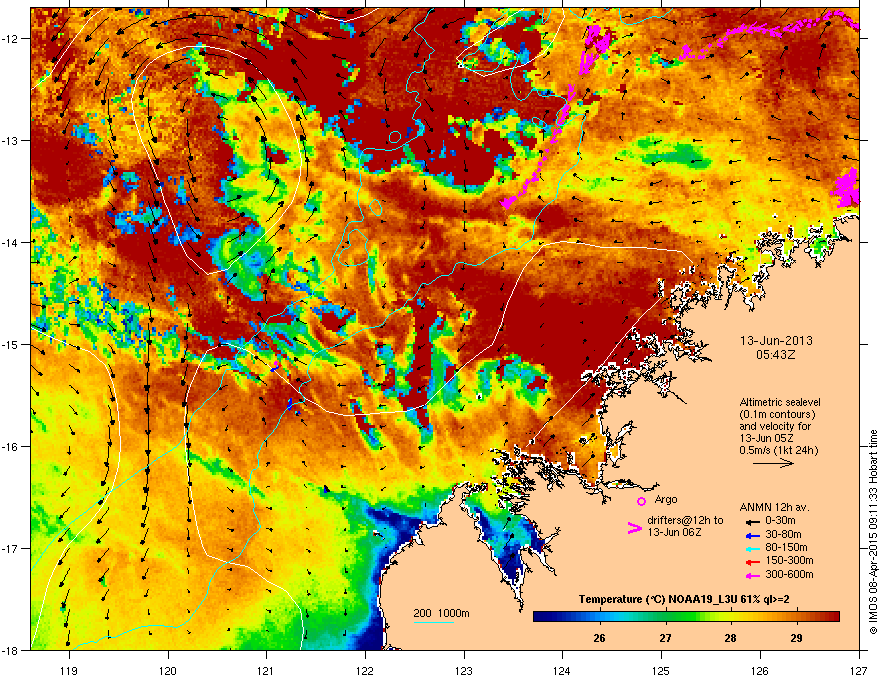This screenshot has width=880, height=680.
Task: Click the latitude label -13
Action: coord(11,141)
